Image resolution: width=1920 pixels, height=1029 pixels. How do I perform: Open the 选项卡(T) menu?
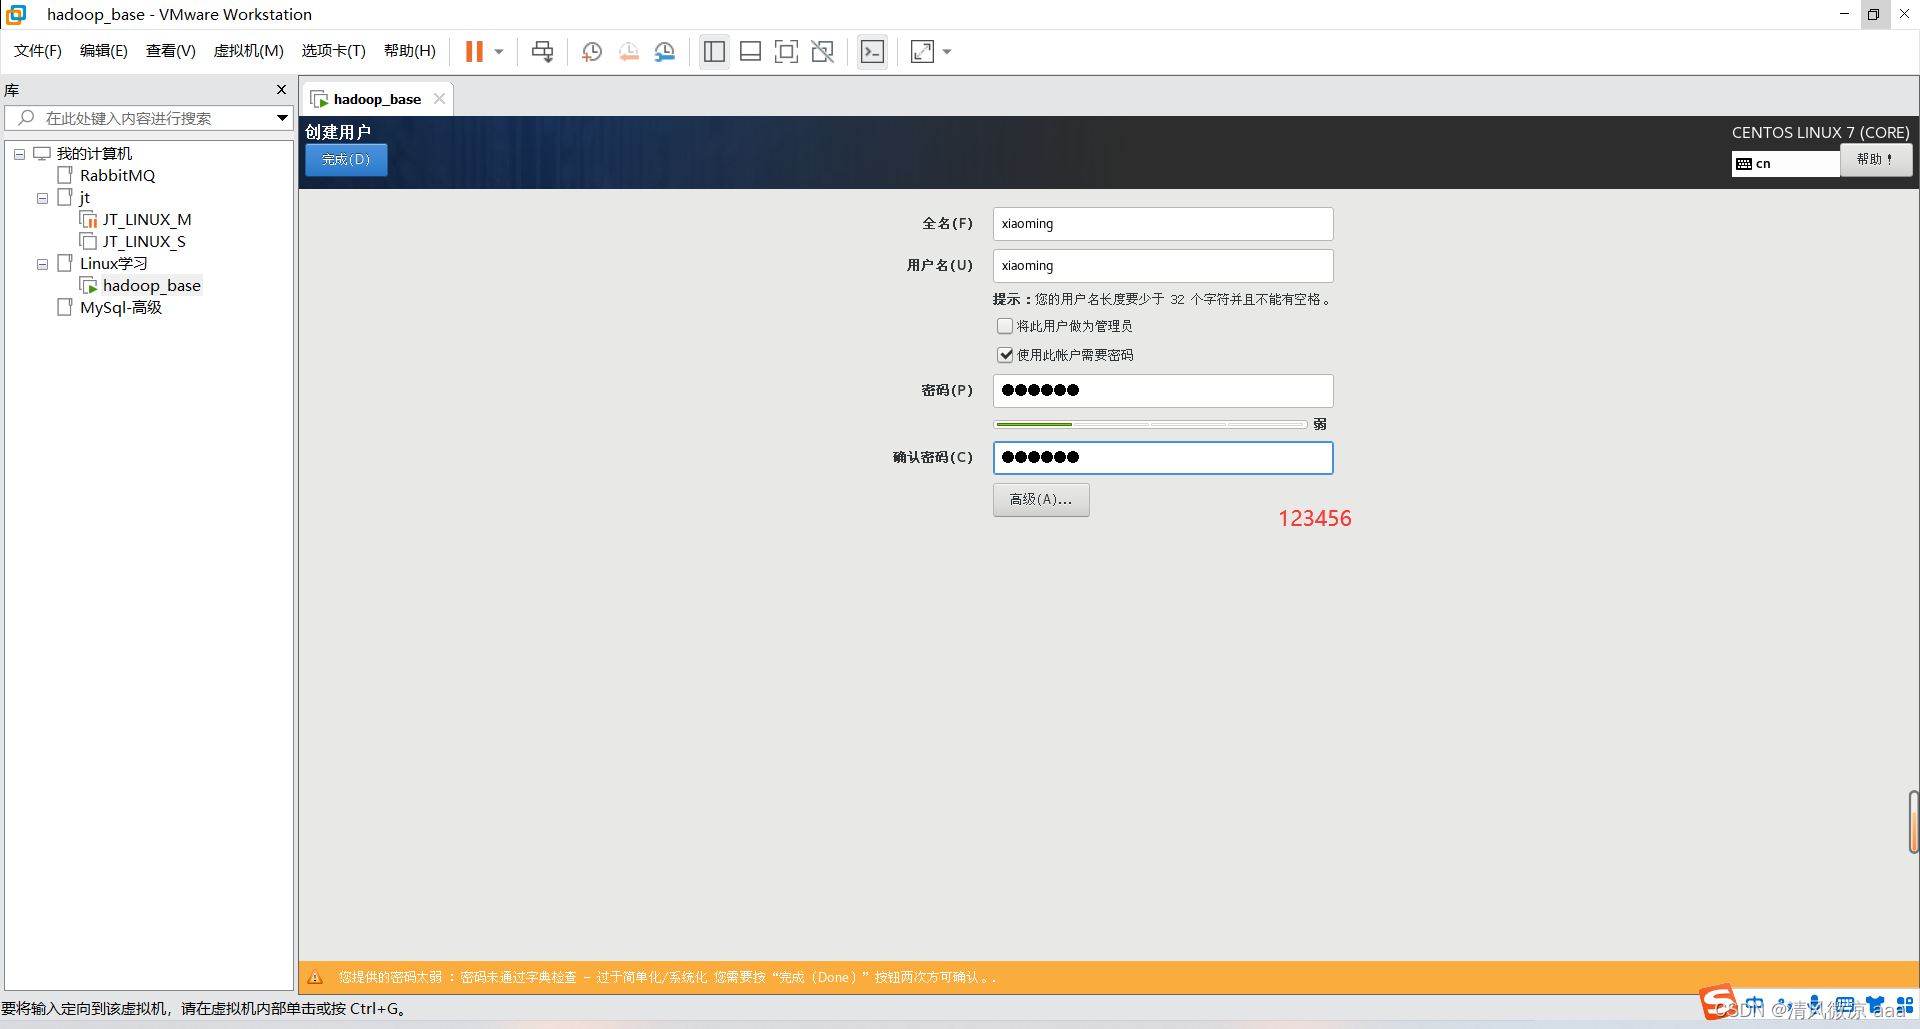point(334,51)
